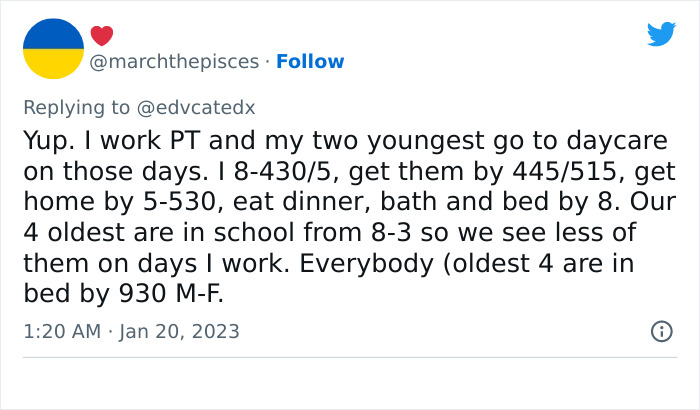Open the Ukraine flag profile avatar
This screenshot has width=700, height=410.
pos(53,48)
